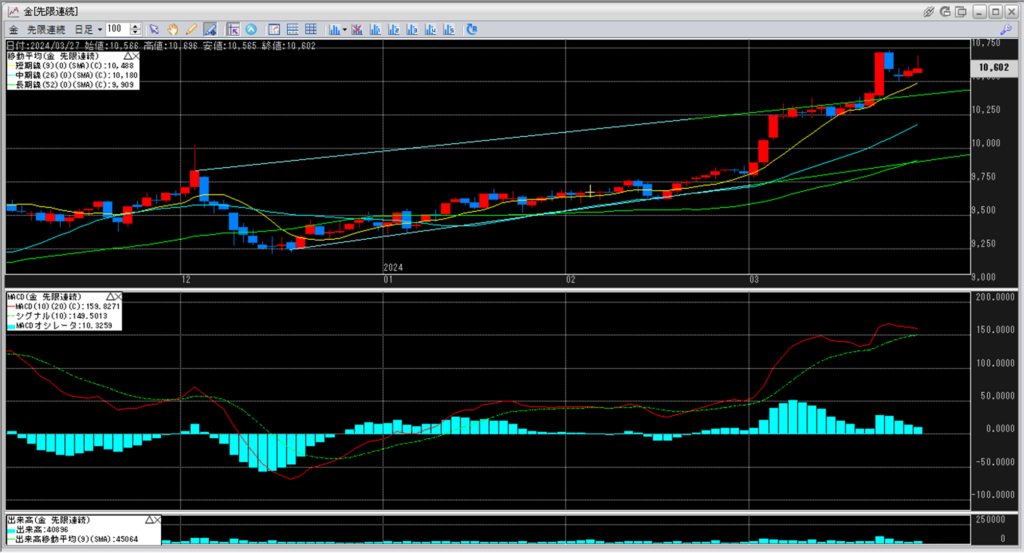Select the pencil drawing tool

coord(191,29)
